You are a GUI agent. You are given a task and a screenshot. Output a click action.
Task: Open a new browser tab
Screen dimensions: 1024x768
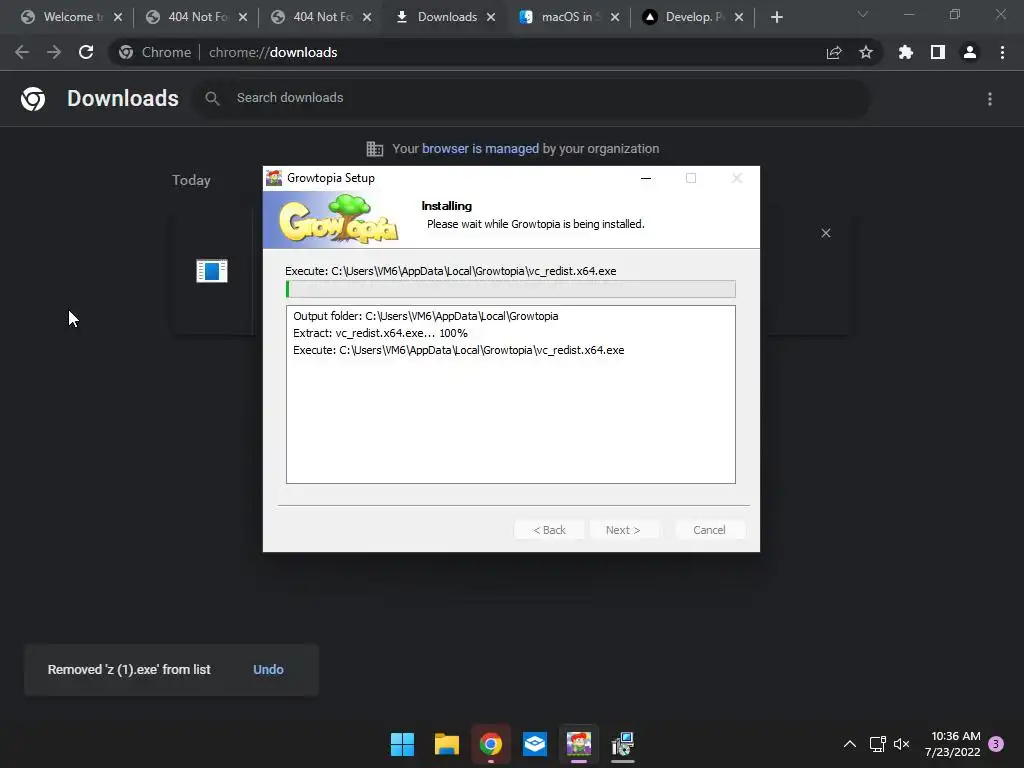point(776,17)
